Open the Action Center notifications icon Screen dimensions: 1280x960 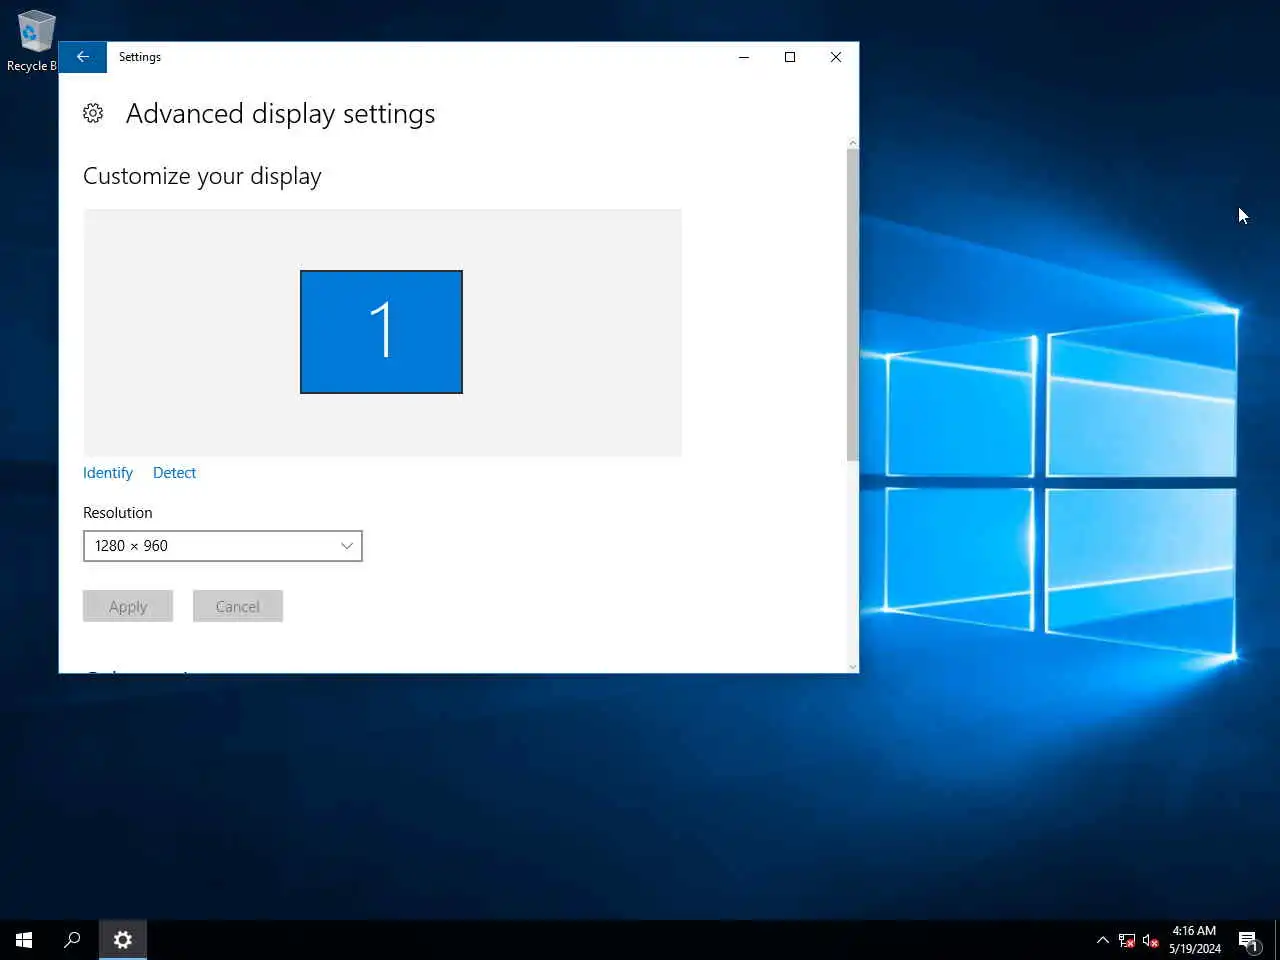[1248, 940]
